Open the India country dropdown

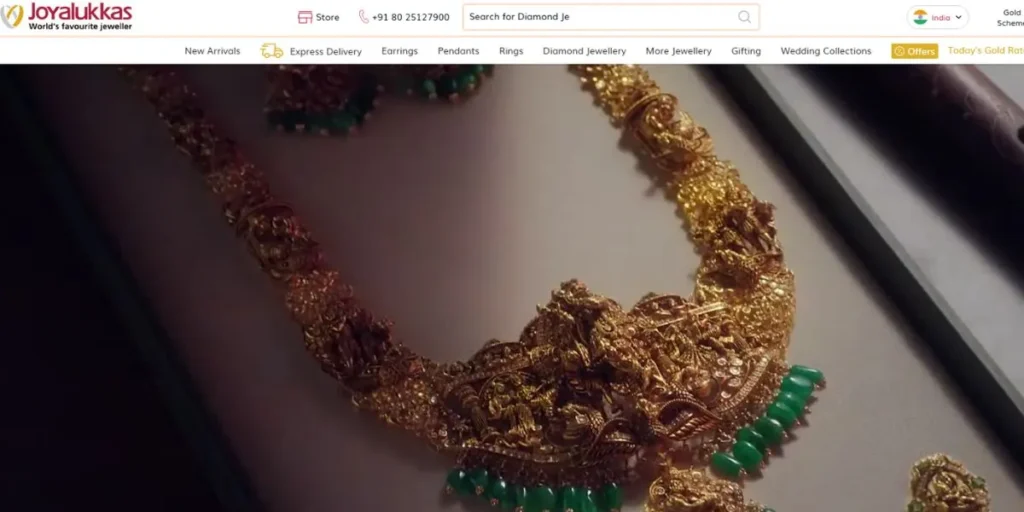(x=937, y=18)
